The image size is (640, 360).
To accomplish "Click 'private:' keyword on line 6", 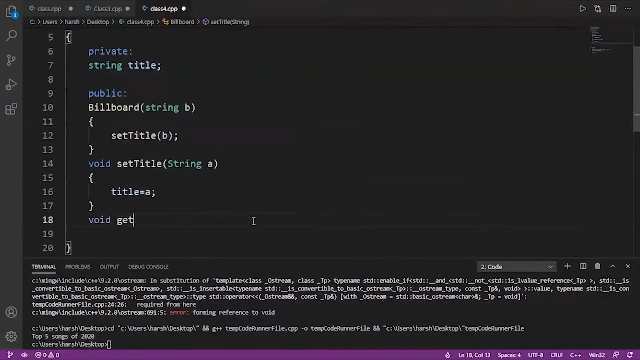I will click(110, 51).
